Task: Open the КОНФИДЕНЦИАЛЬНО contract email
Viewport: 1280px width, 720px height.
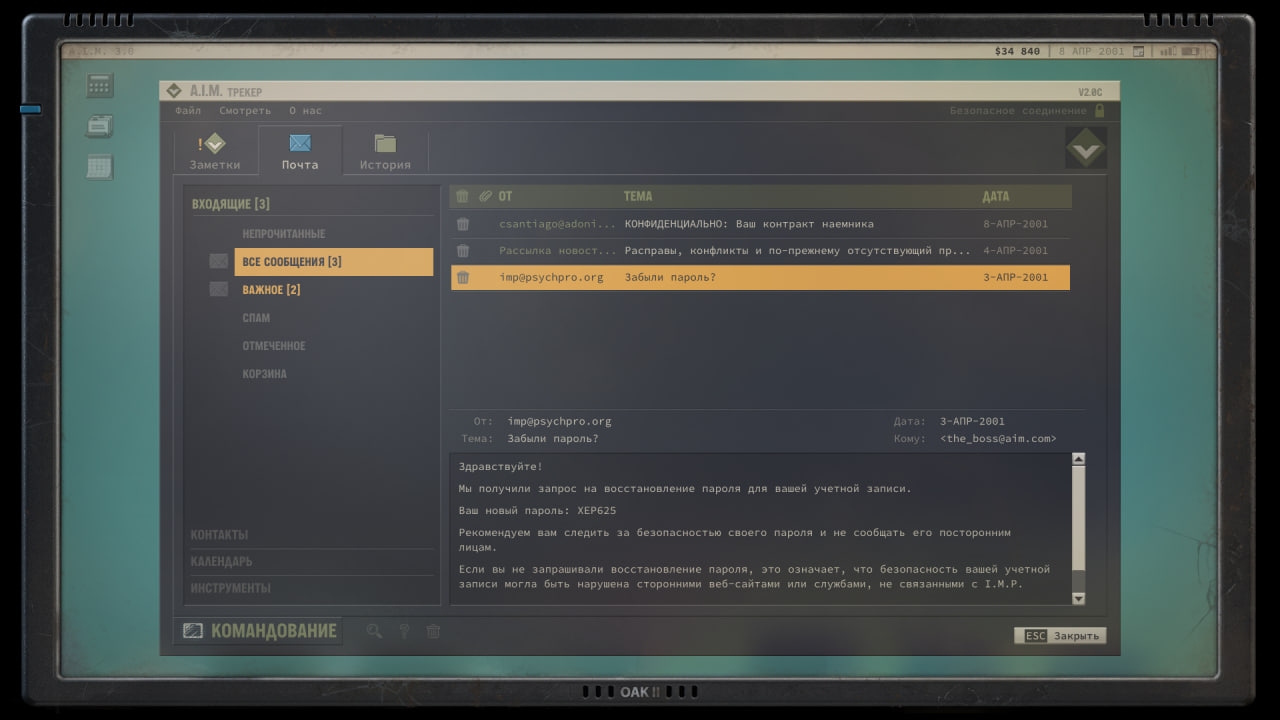Action: (x=760, y=224)
